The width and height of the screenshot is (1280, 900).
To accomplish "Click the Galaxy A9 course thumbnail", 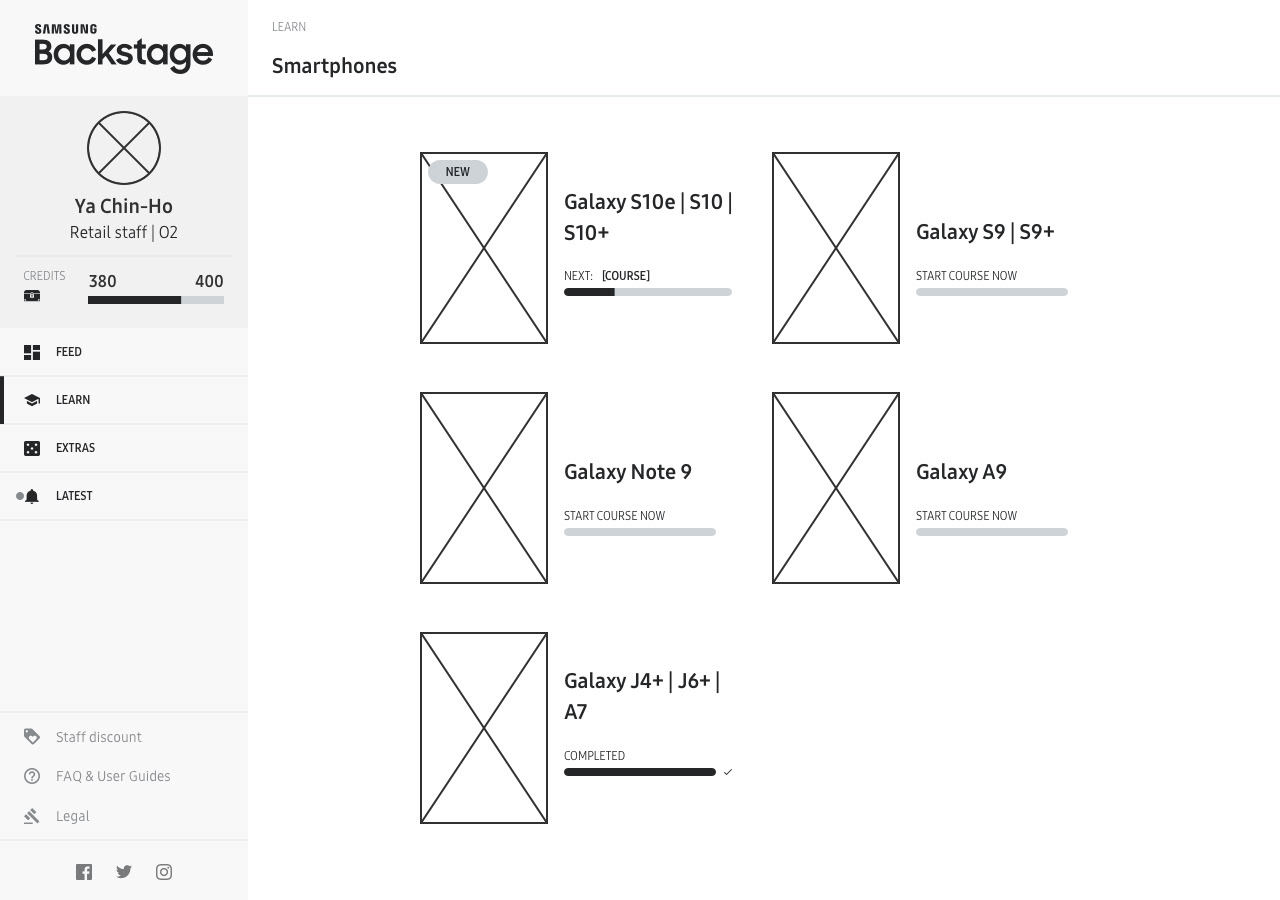I will pos(836,488).
